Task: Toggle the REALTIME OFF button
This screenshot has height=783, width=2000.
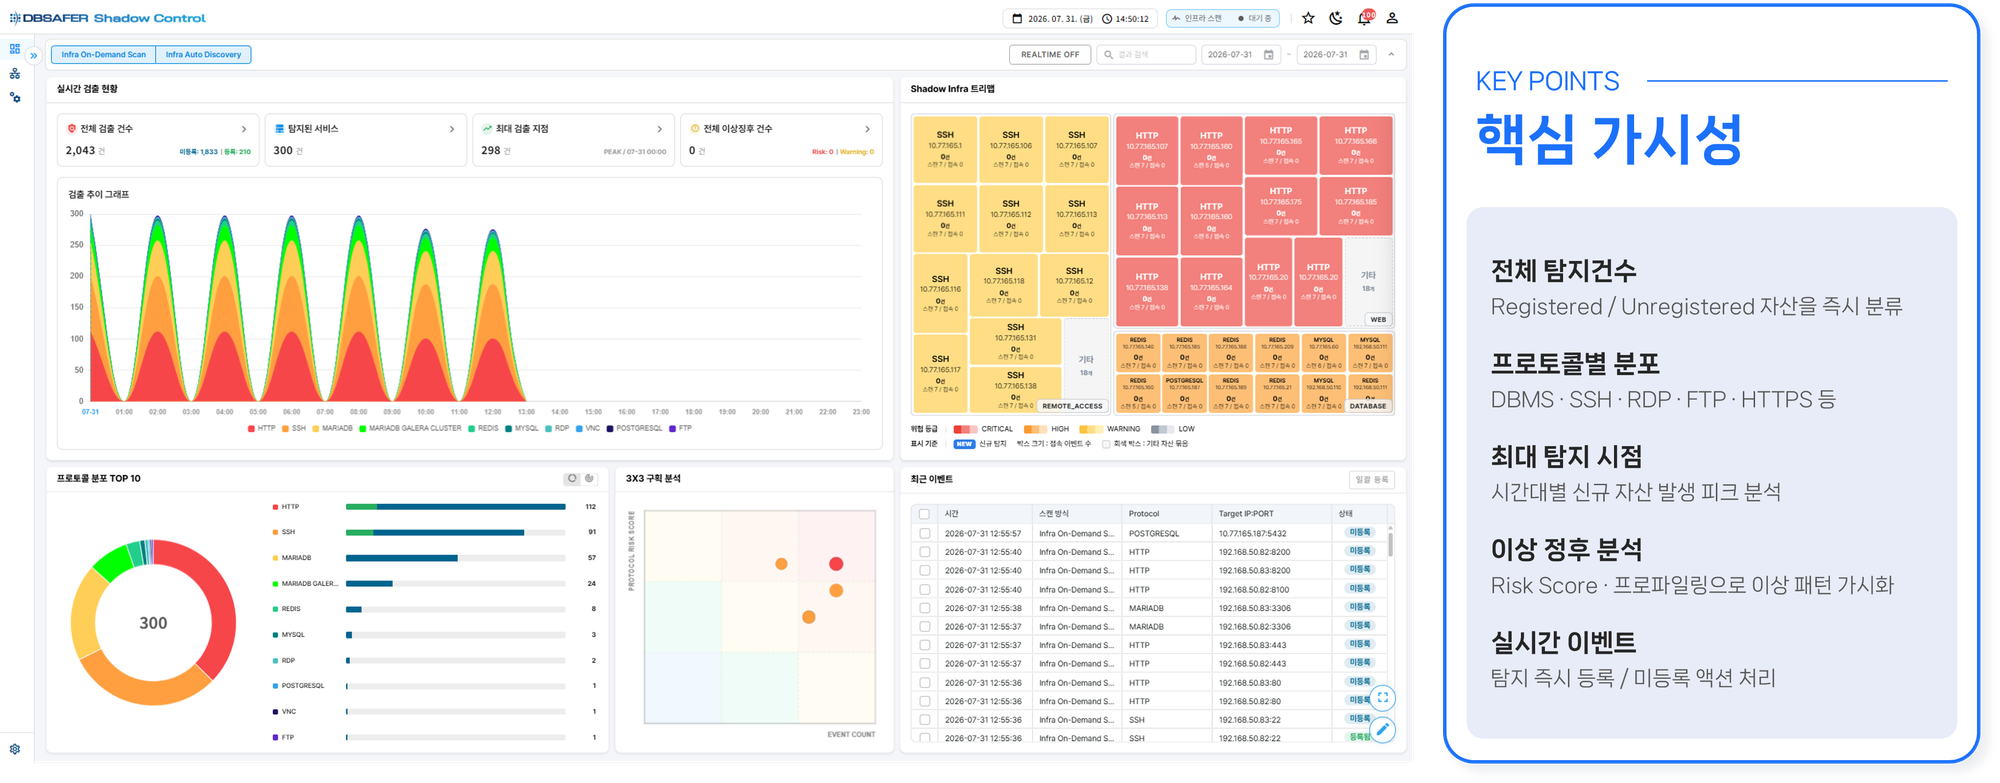Action: point(1050,55)
